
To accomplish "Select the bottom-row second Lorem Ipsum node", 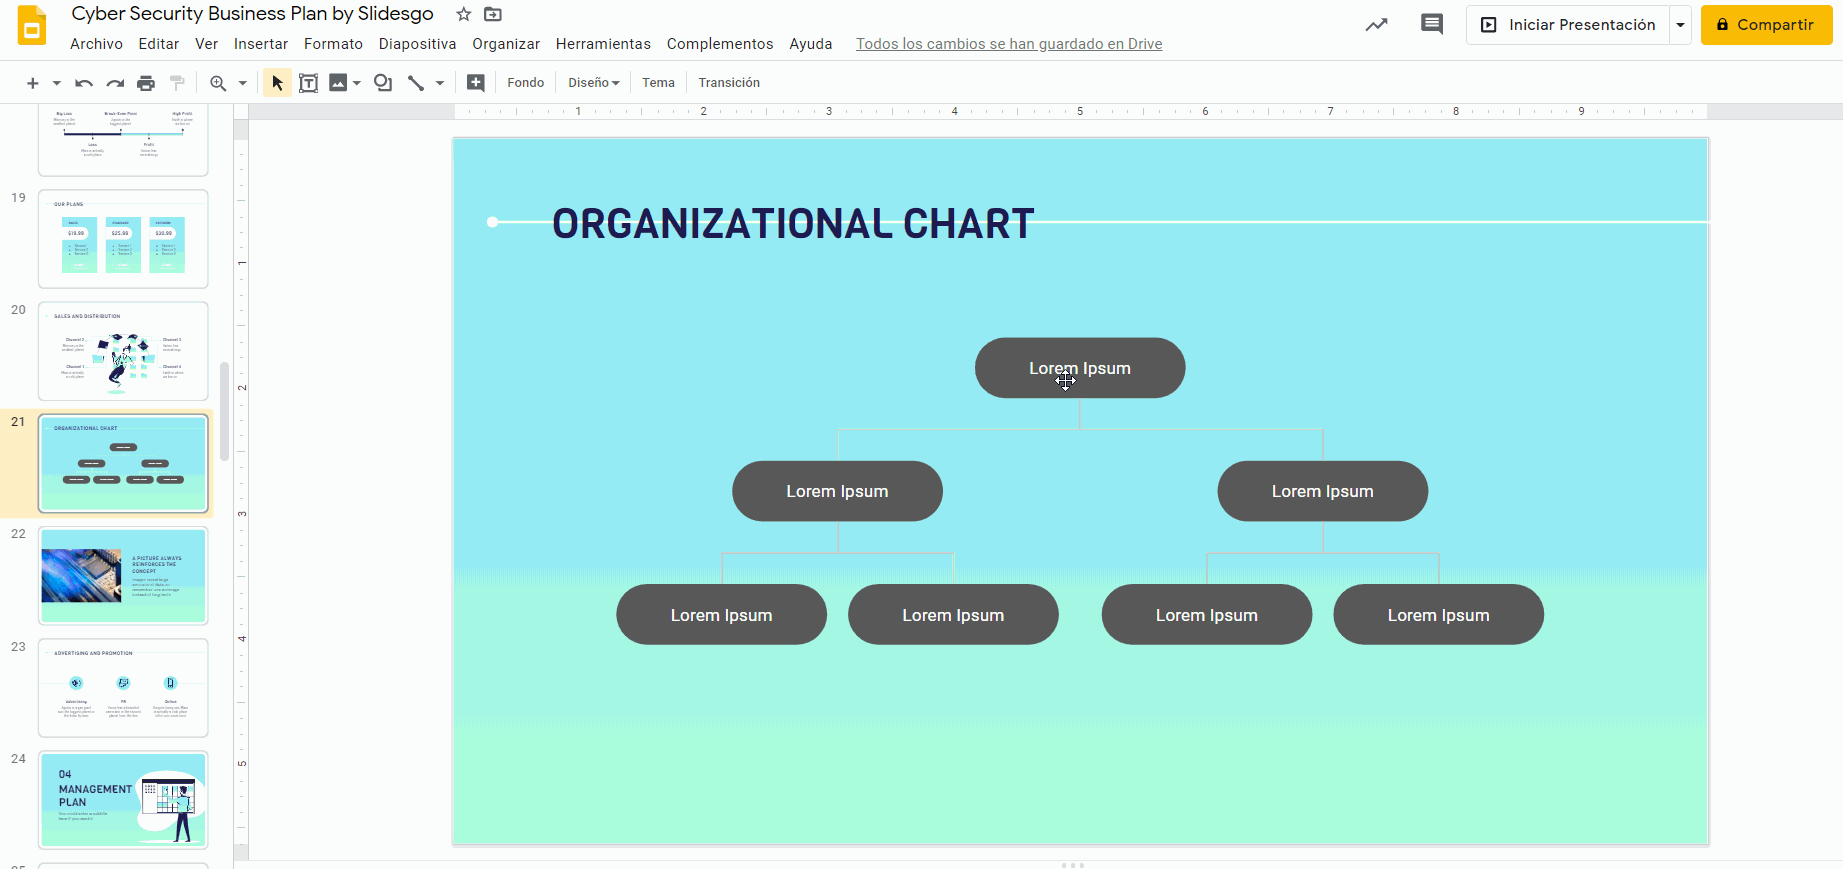I will (x=953, y=615).
